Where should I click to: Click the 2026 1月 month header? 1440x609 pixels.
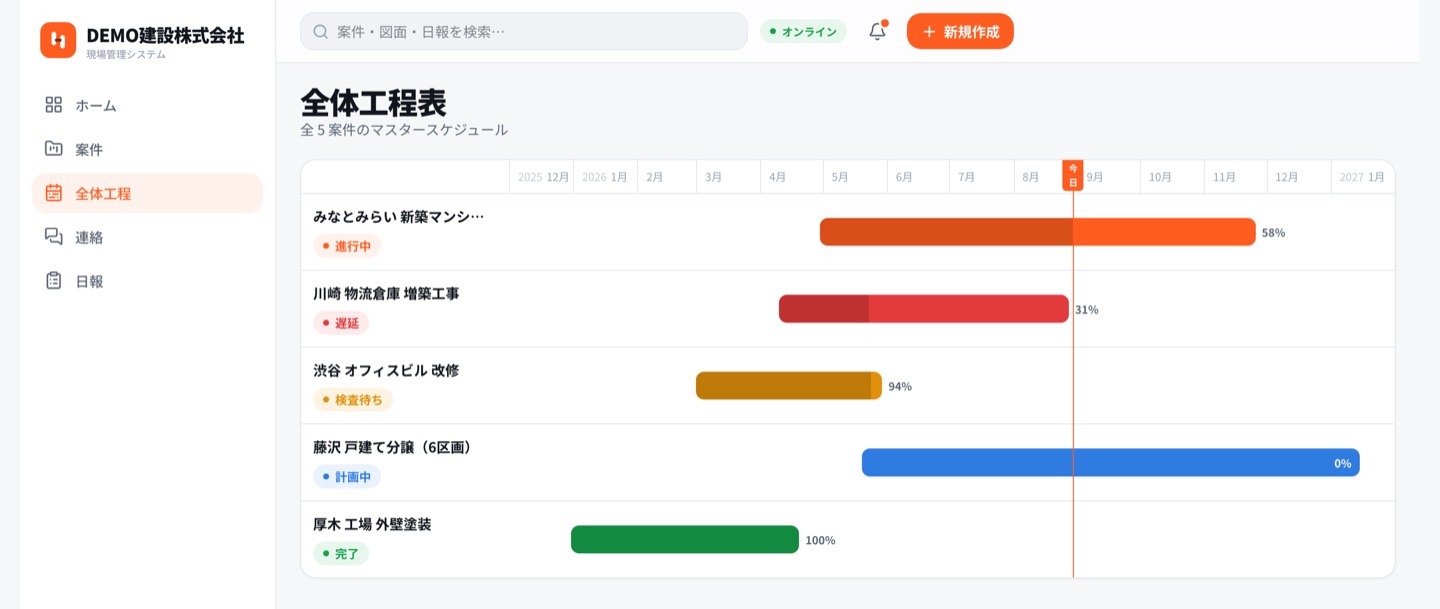pyautogui.click(x=605, y=177)
